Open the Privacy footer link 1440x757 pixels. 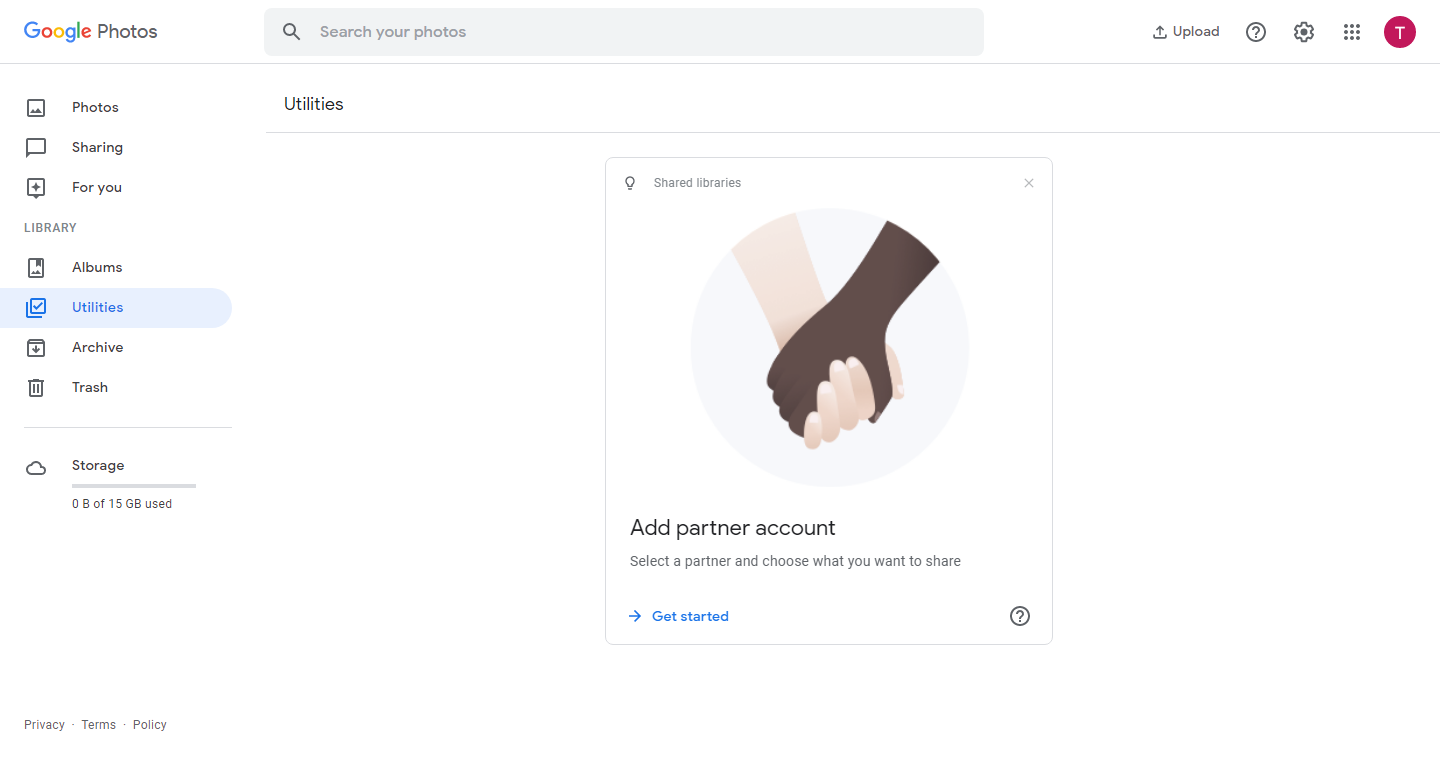coord(44,725)
